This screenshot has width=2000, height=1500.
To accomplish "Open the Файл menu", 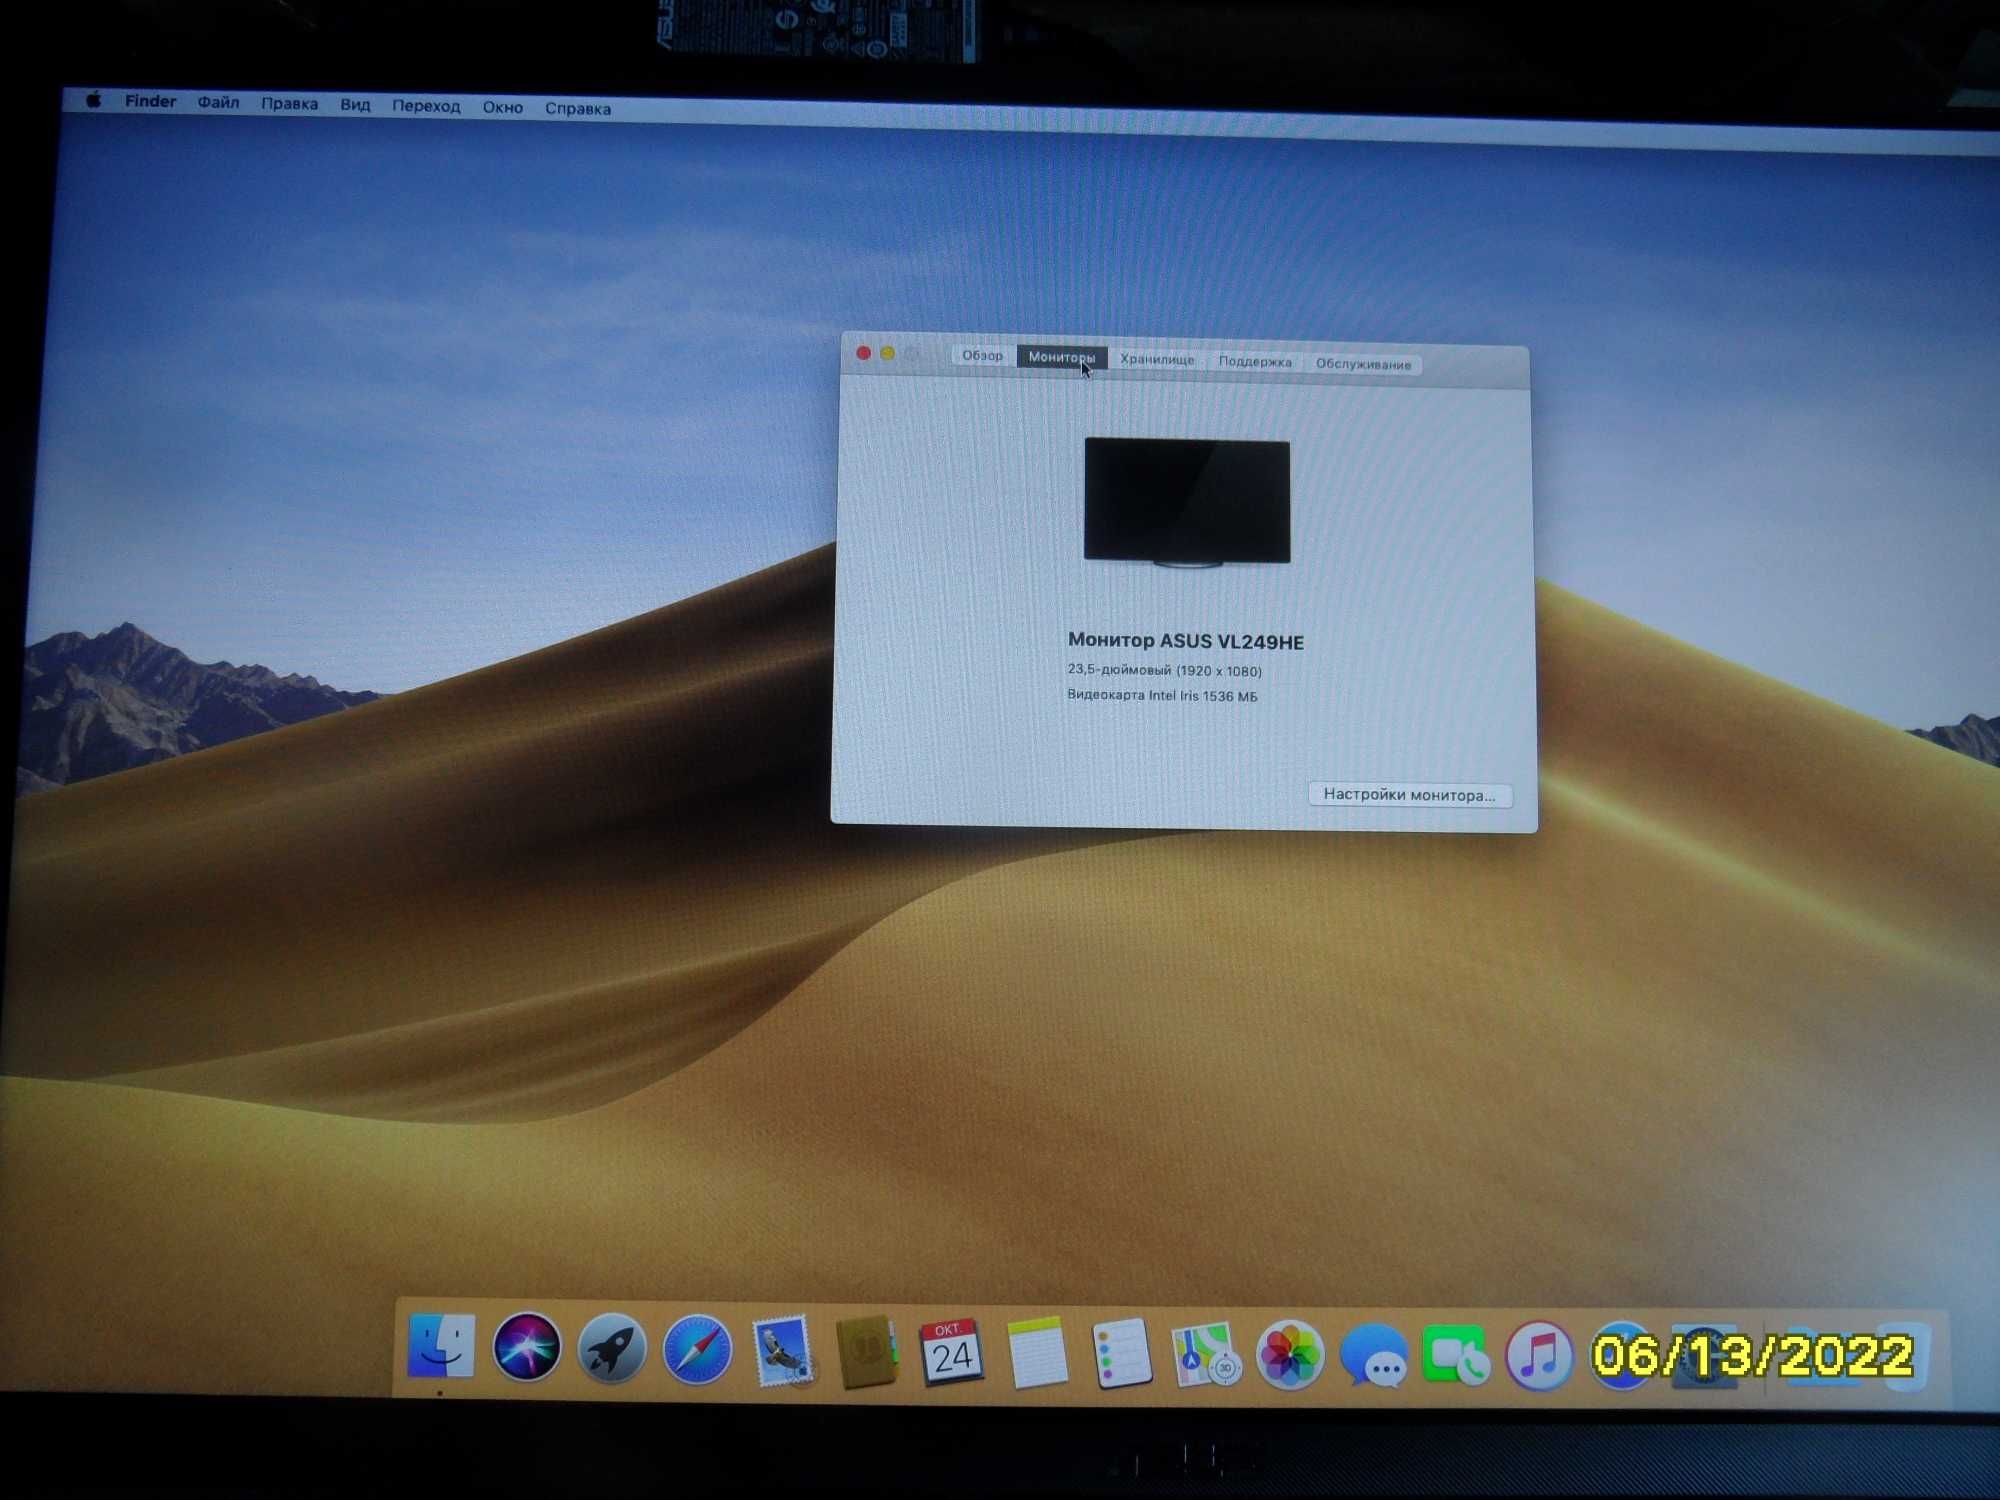I will click(218, 102).
